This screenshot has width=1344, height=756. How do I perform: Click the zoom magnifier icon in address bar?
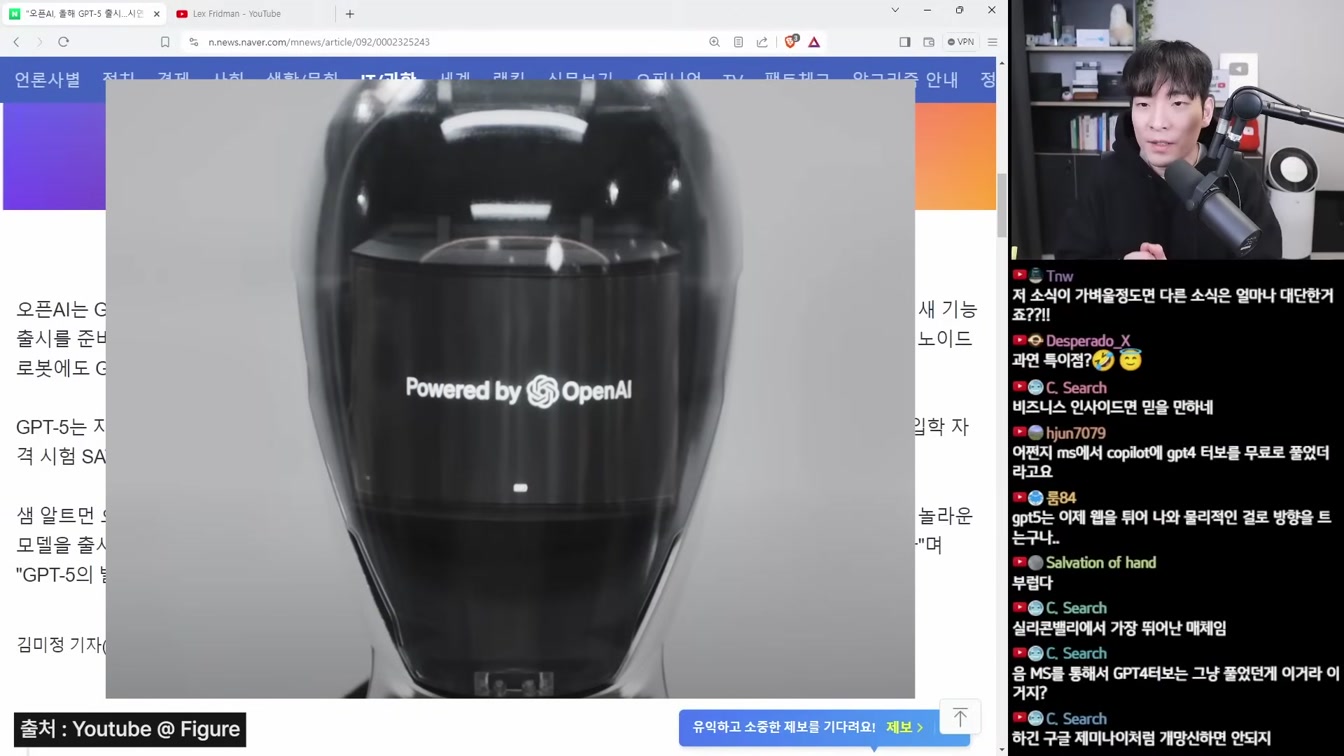714,42
